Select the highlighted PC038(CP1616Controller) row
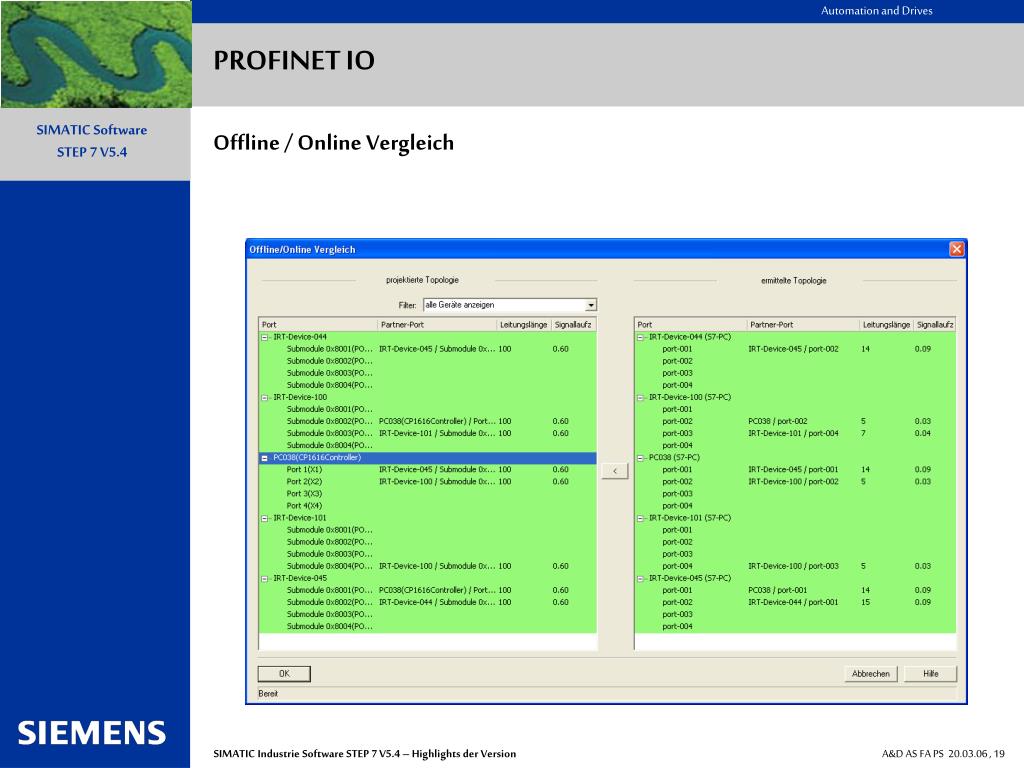 coord(428,458)
